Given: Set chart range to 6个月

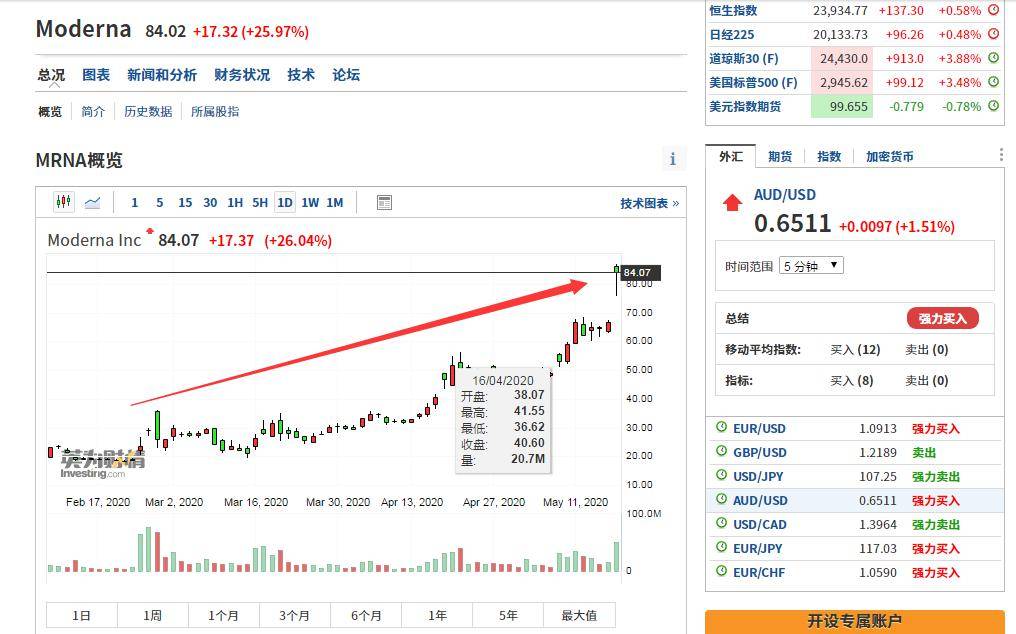Looking at the screenshot, I should coord(366,615).
